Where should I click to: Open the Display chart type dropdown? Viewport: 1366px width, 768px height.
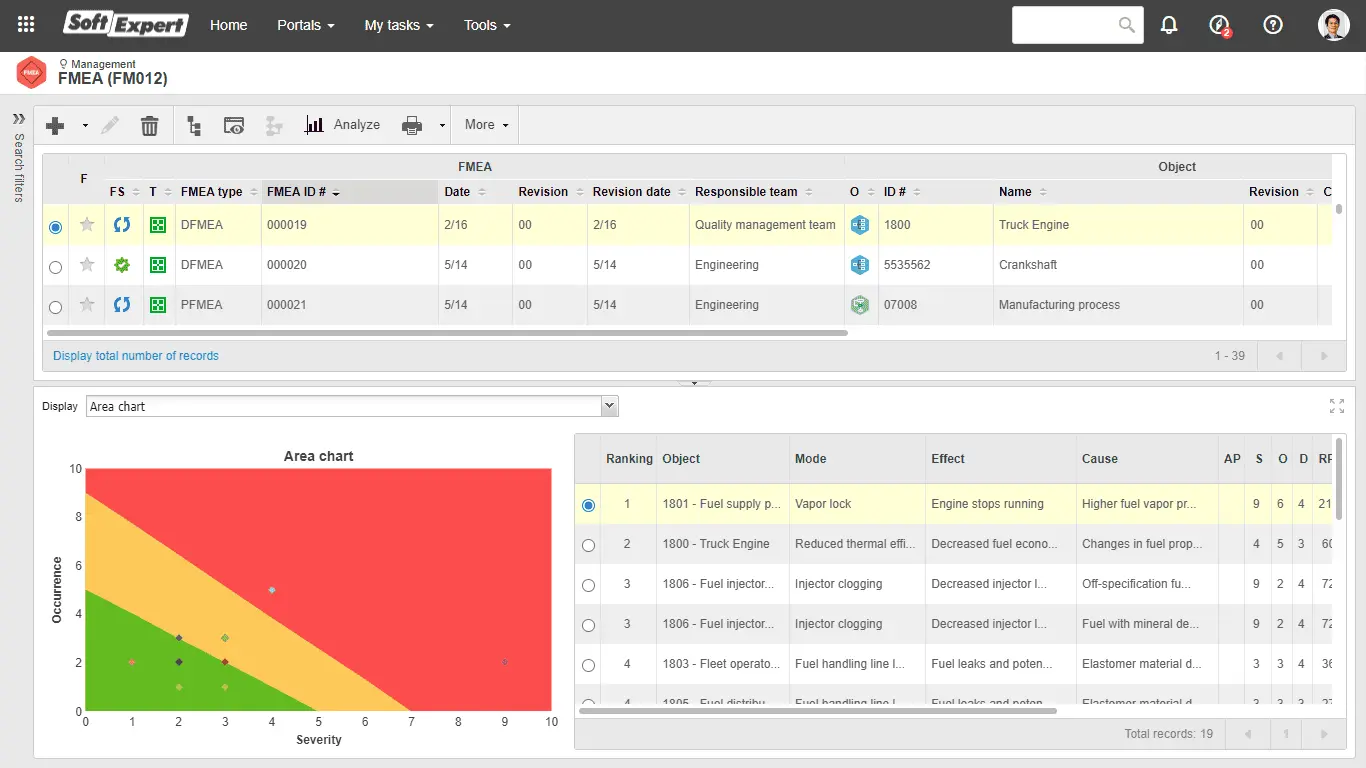click(x=609, y=406)
